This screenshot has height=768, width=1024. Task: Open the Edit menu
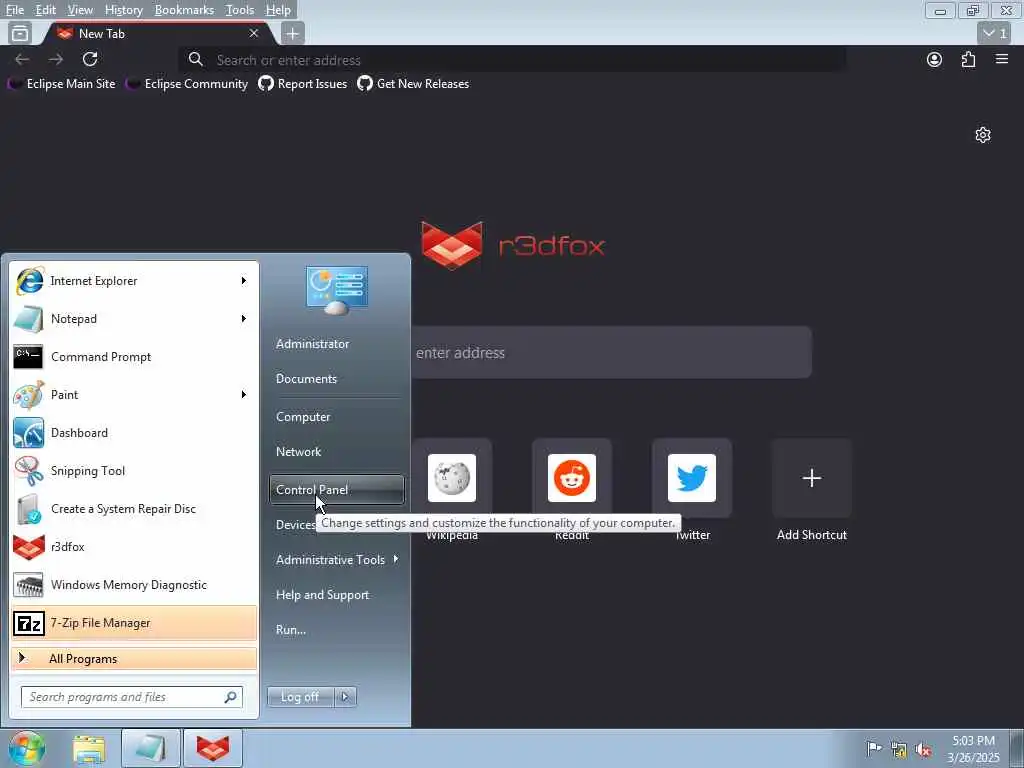click(x=45, y=10)
